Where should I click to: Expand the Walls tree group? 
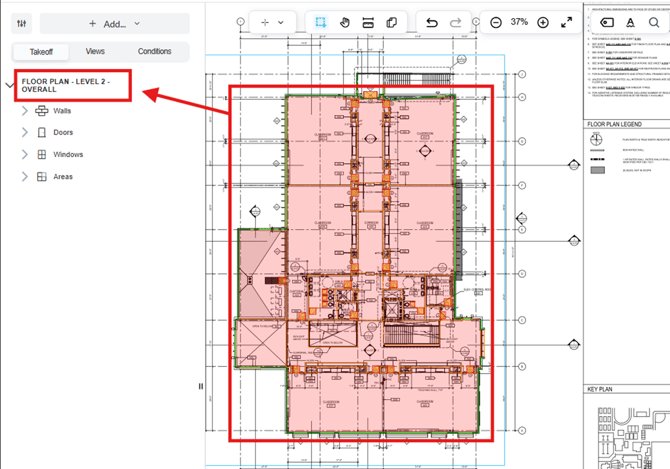(25, 111)
